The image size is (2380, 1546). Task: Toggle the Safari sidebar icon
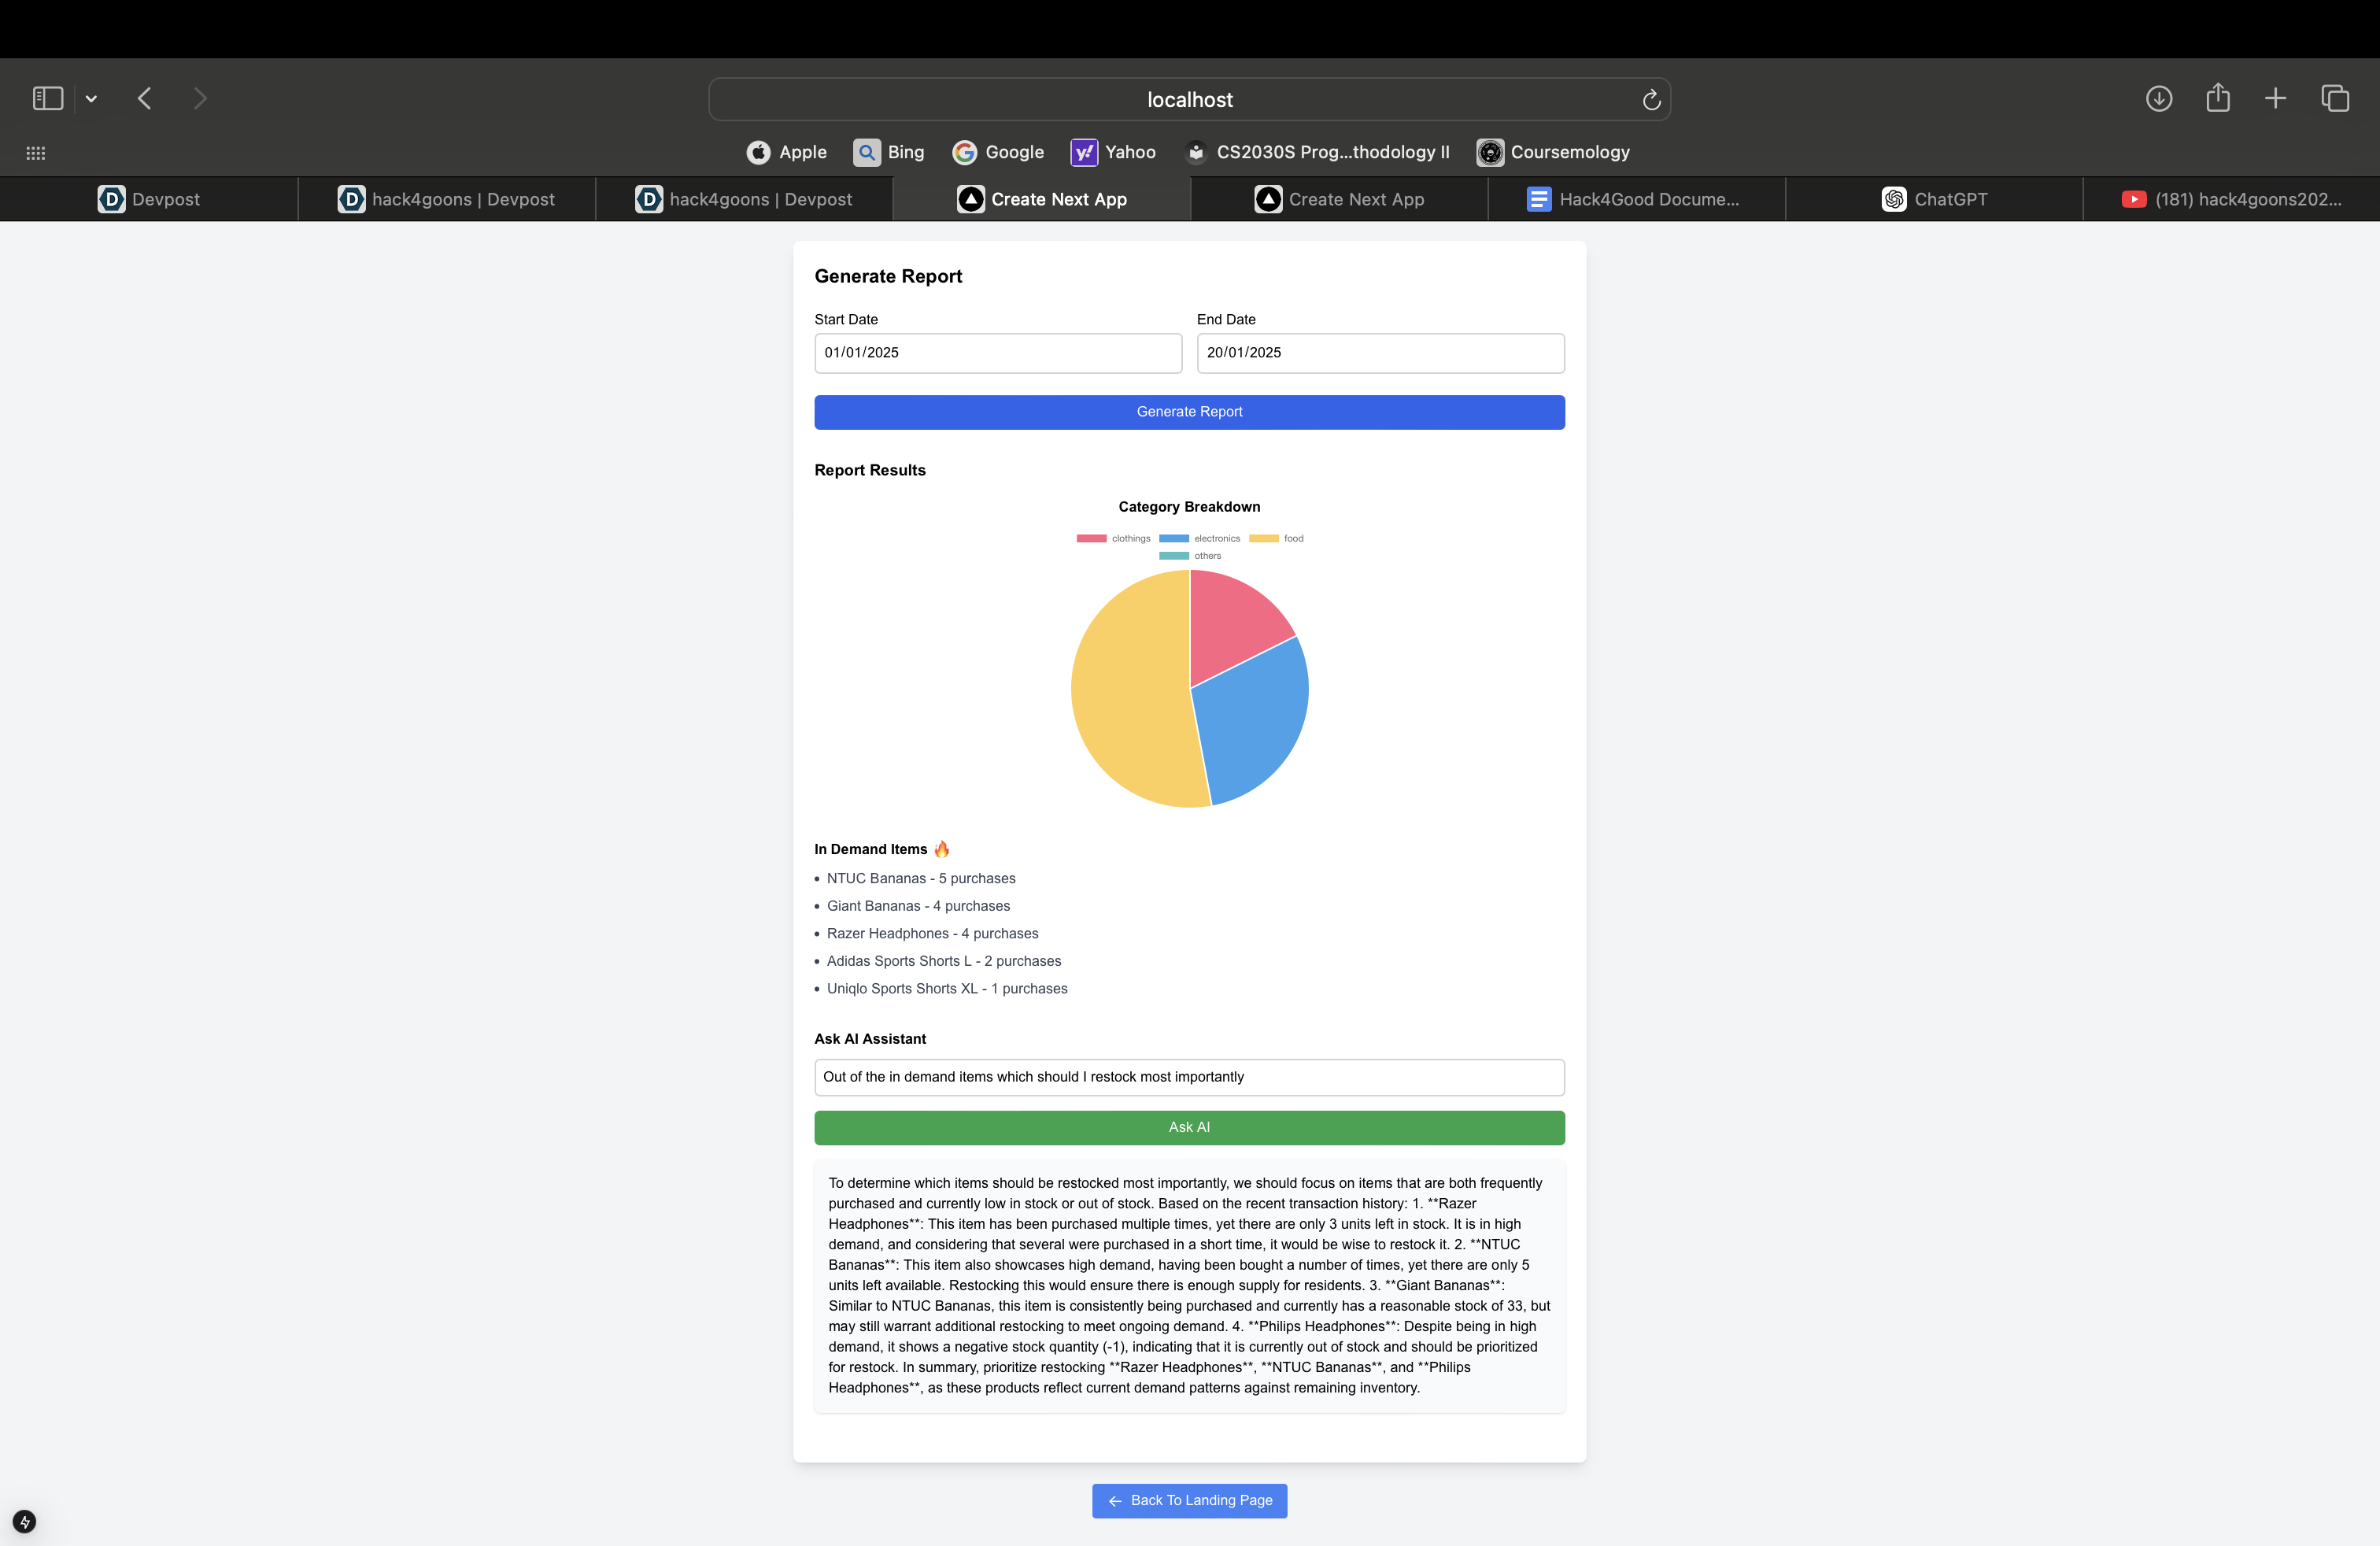pyautogui.click(x=47, y=98)
